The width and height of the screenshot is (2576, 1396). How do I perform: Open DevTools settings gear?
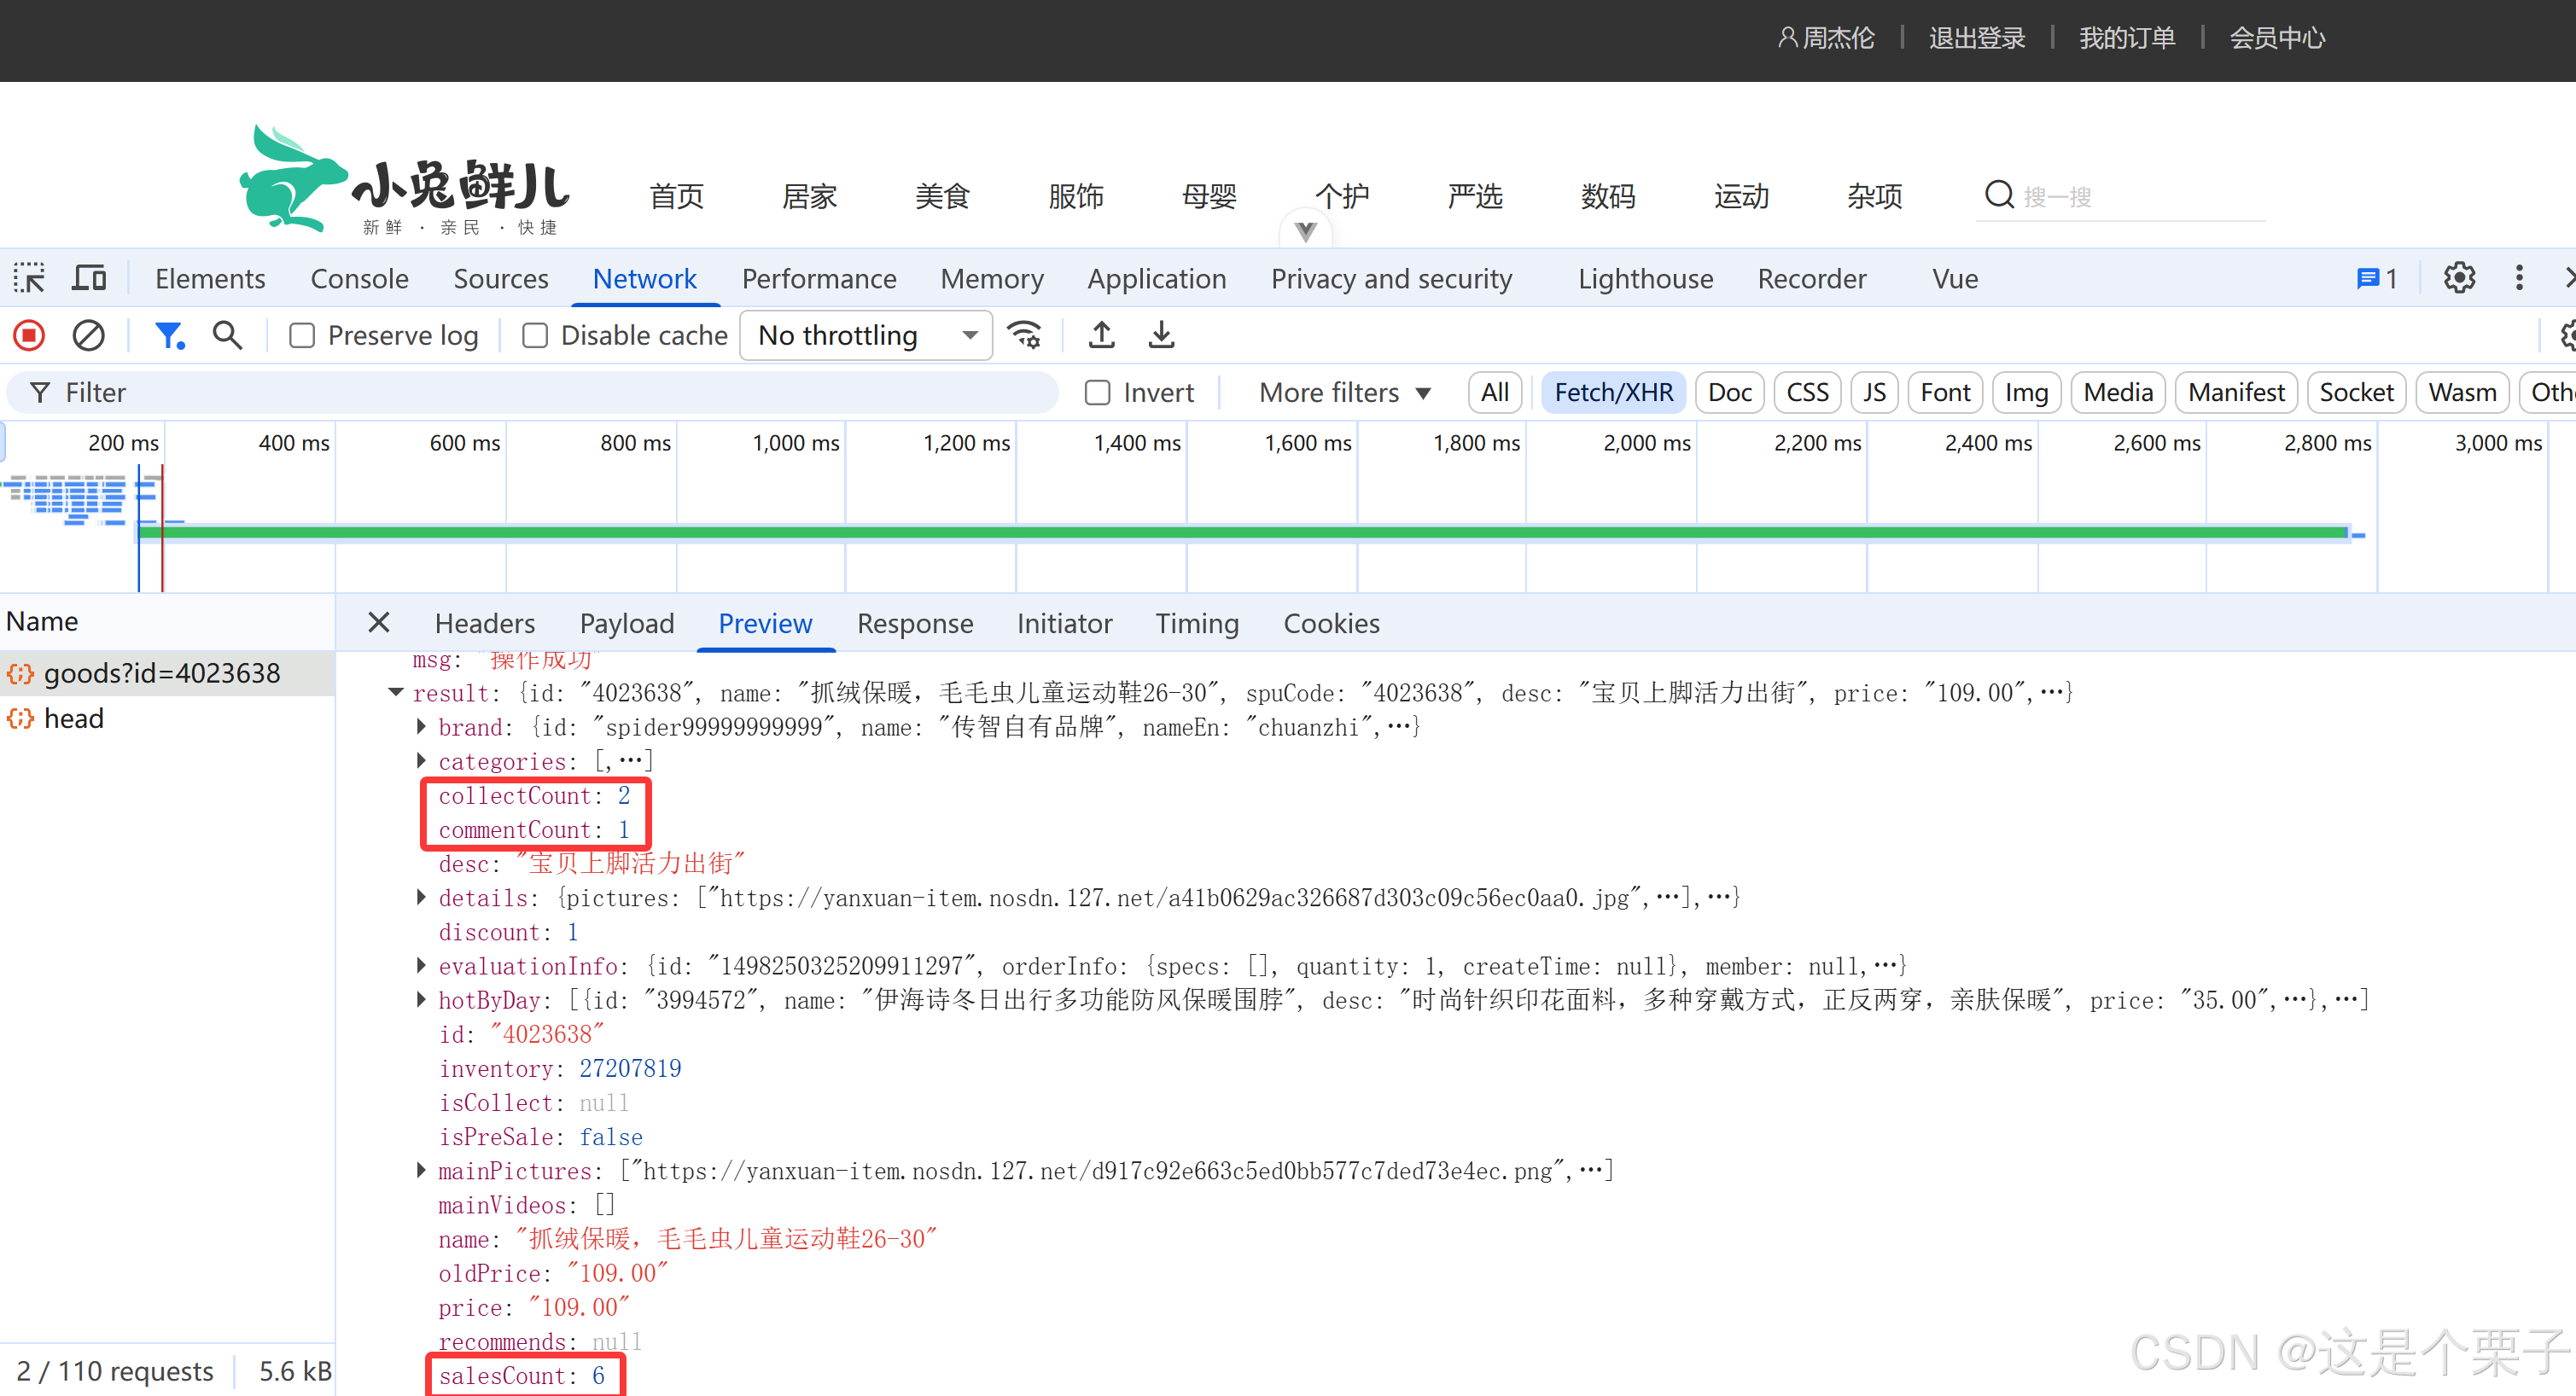coord(2458,278)
